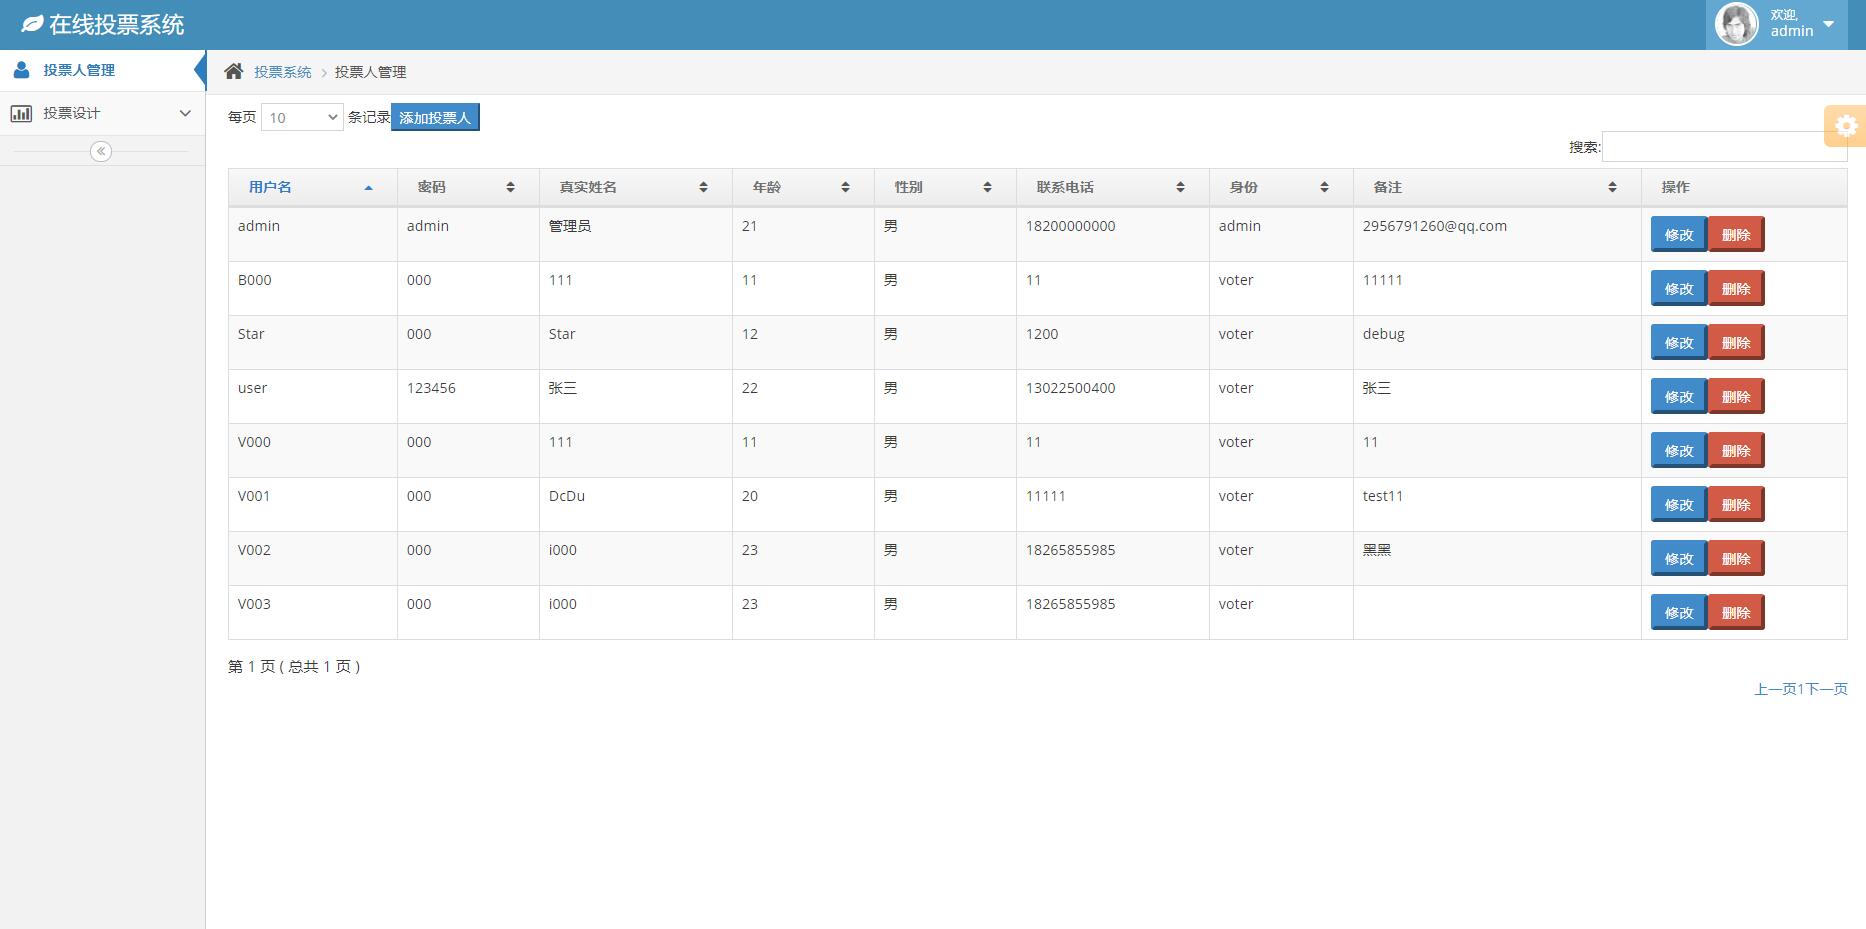The width and height of the screenshot is (1866, 929).
Task: Collapse the sidebar with double-chevron icon
Action: coord(101,151)
